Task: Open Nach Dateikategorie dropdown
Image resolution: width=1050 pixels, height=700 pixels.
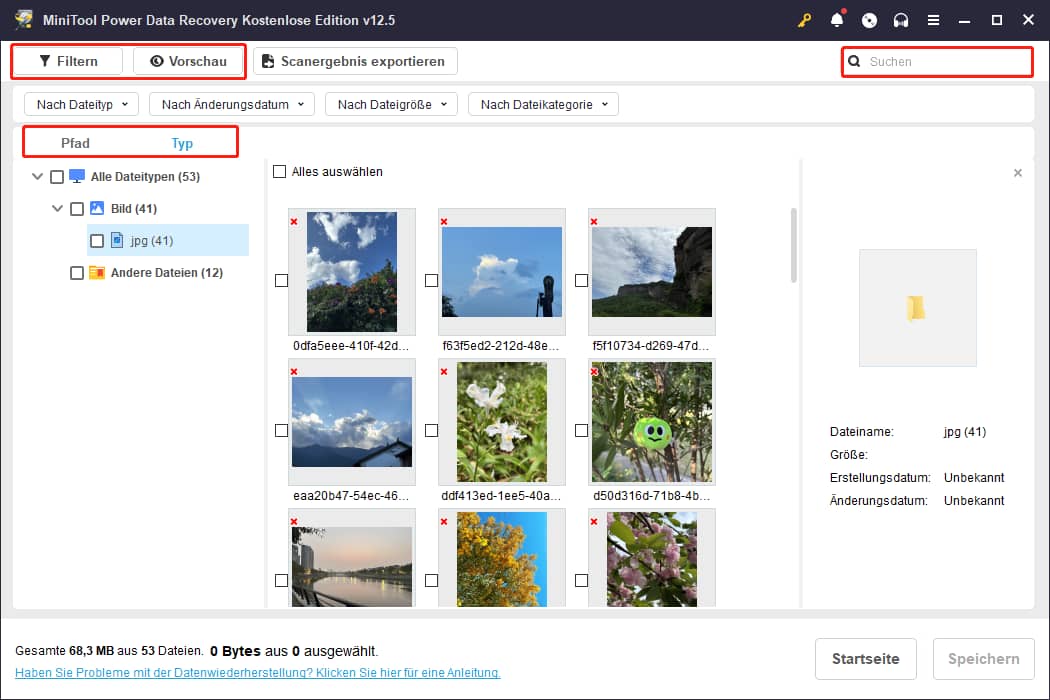Action: (543, 104)
